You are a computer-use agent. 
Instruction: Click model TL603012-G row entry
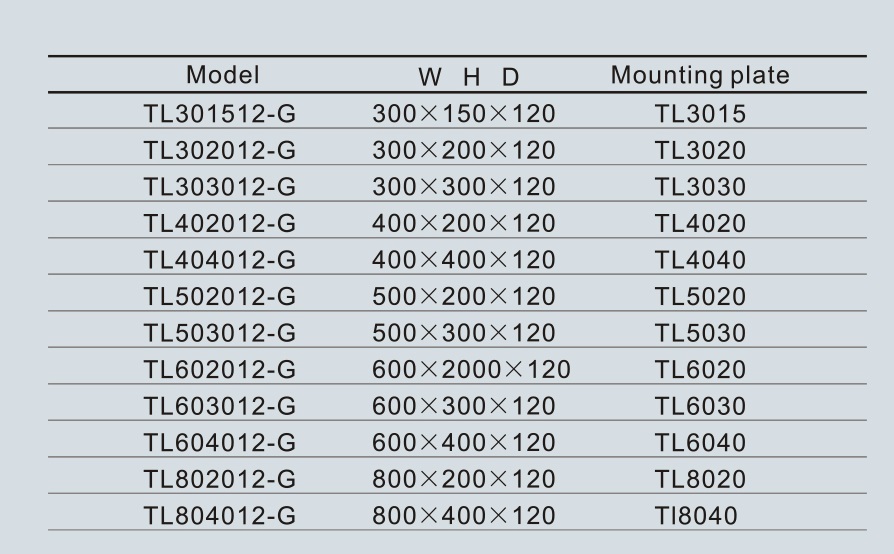click(x=220, y=406)
